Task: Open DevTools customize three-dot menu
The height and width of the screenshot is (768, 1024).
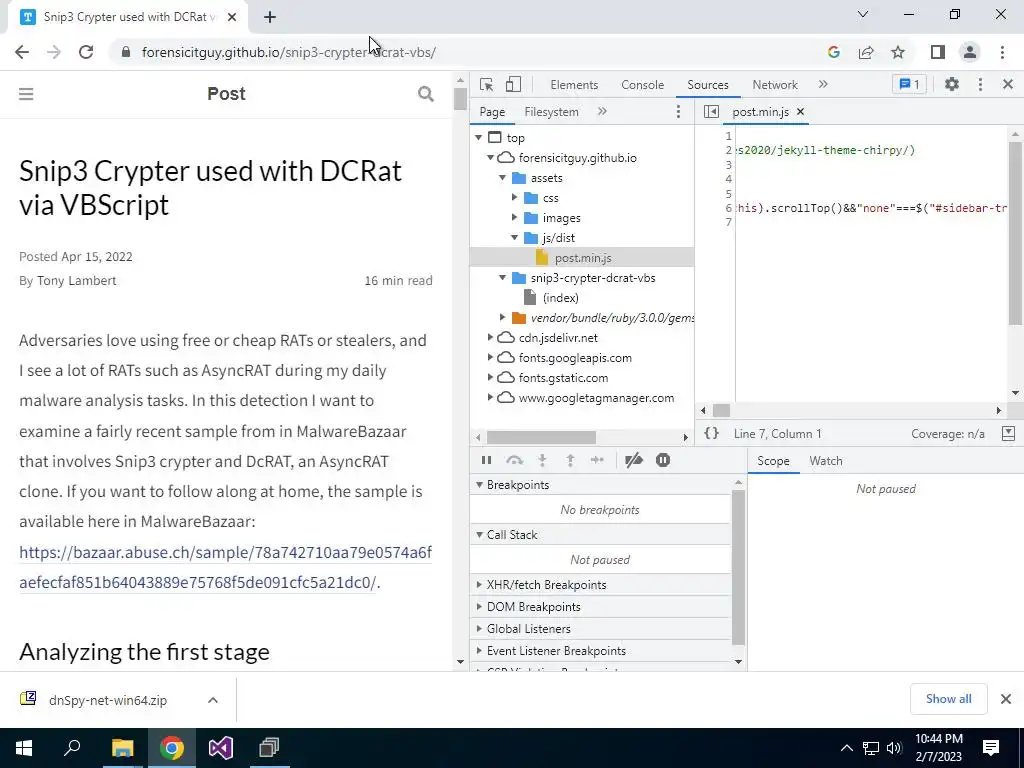Action: coord(980,84)
